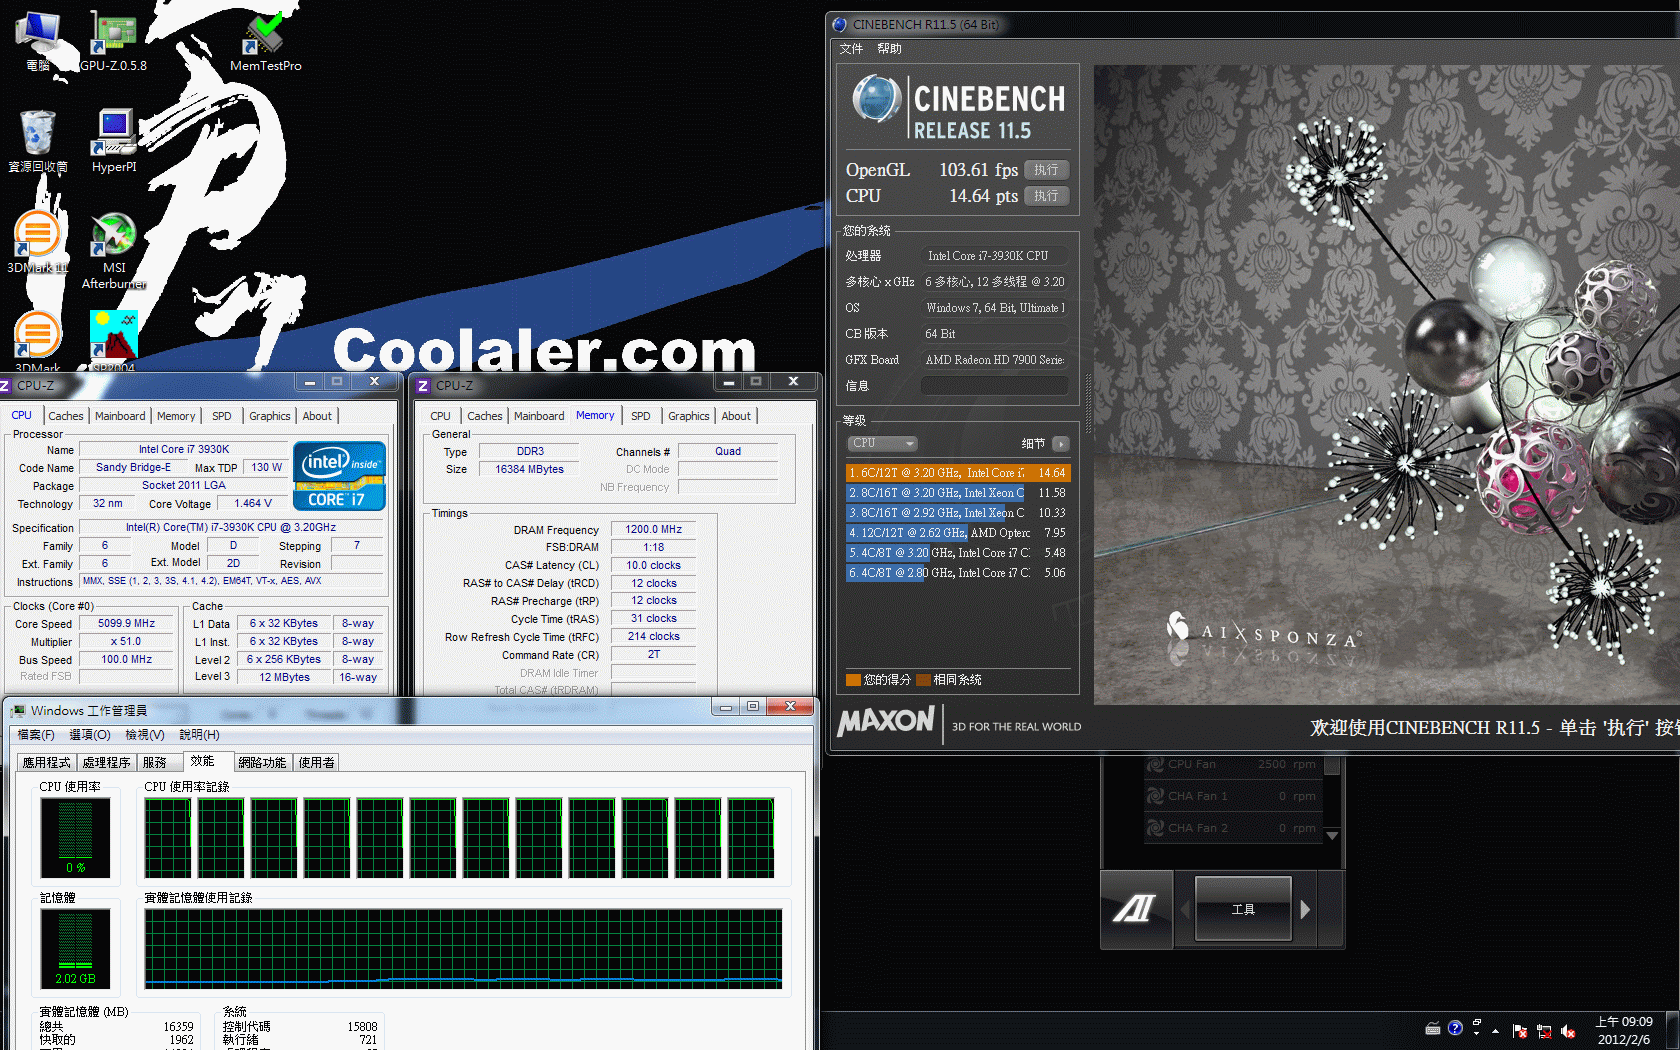Image resolution: width=1680 pixels, height=1050 pixels.
Task: Click the Intel Core i7 badge in CPU-Z
Action: click(x=339, y=476)
